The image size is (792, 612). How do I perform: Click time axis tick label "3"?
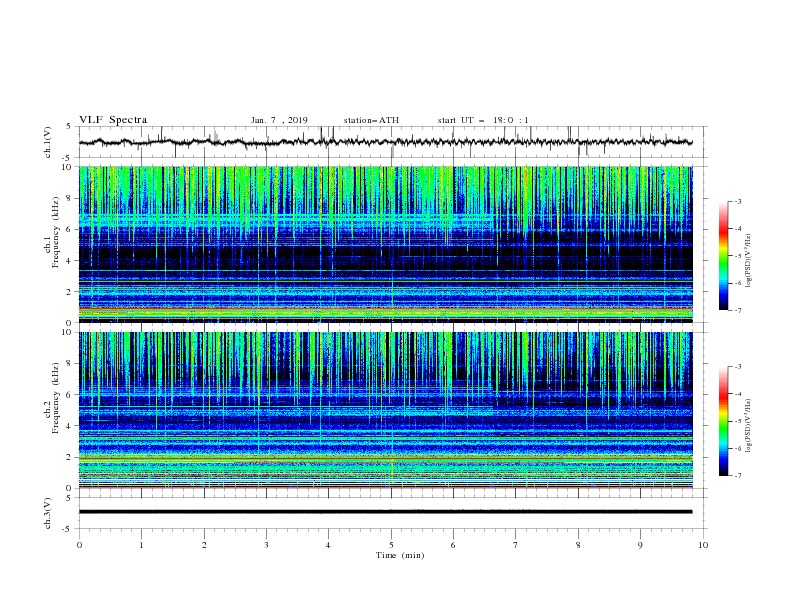click(266, 545)
